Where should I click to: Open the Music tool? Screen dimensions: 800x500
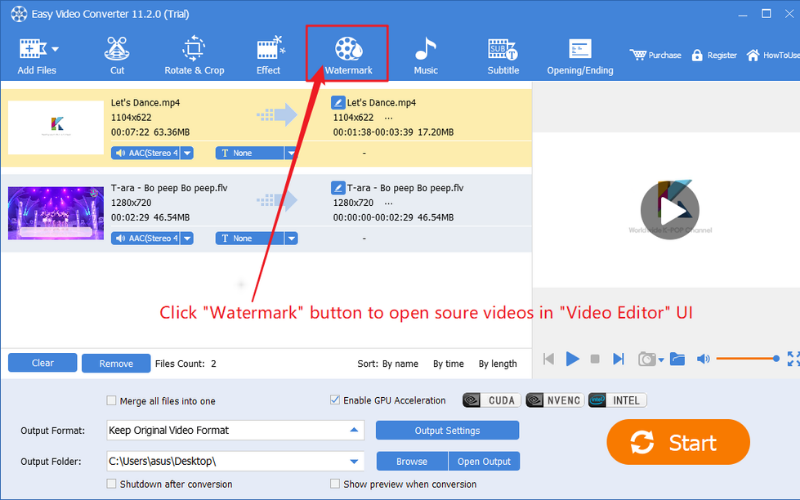426,55
